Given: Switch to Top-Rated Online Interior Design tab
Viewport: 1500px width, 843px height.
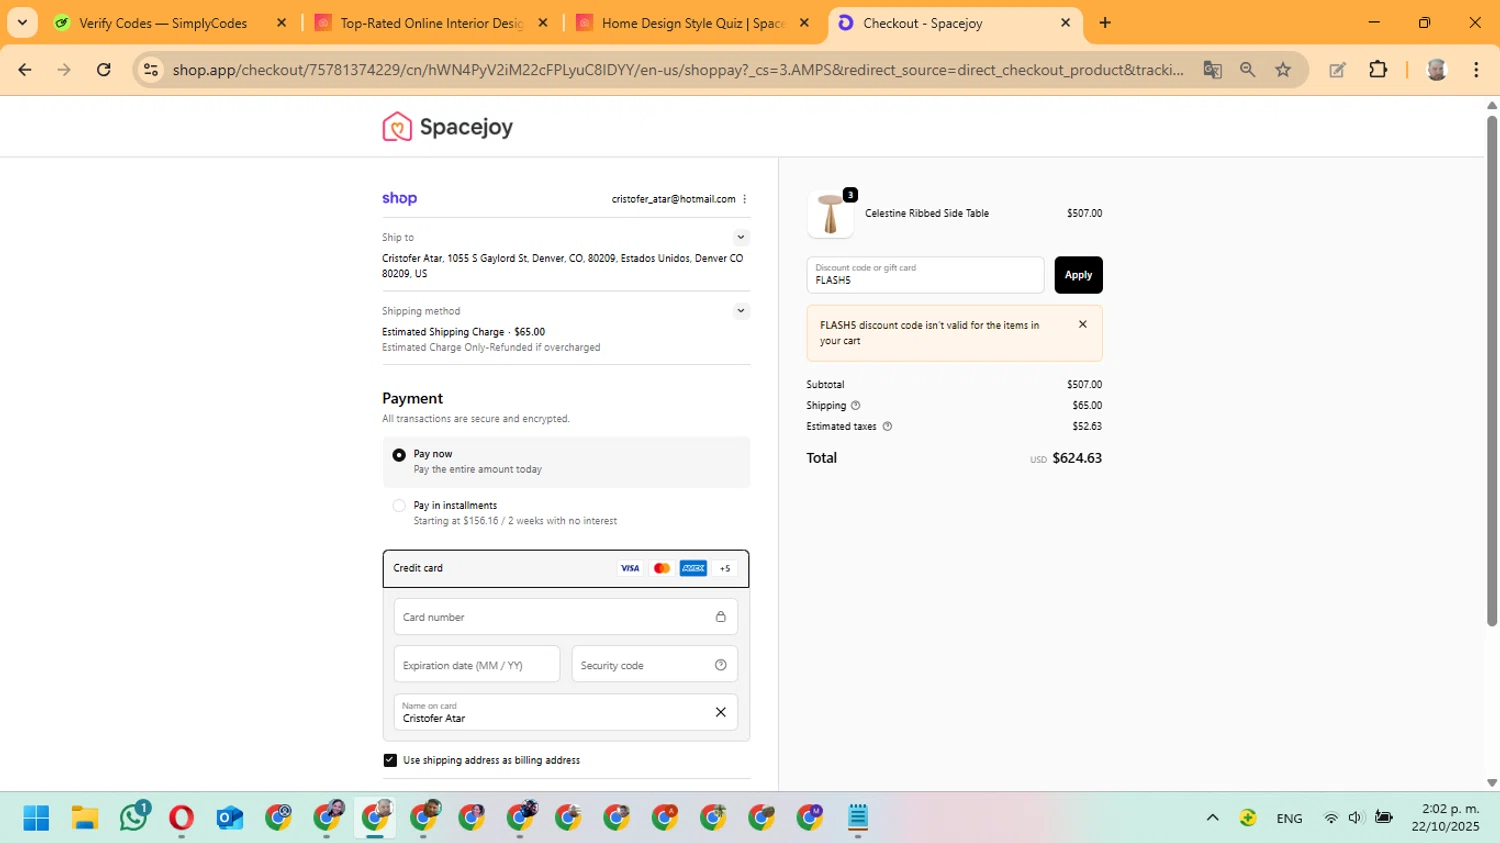Looking at the screenshot, I should pos(431,23).
